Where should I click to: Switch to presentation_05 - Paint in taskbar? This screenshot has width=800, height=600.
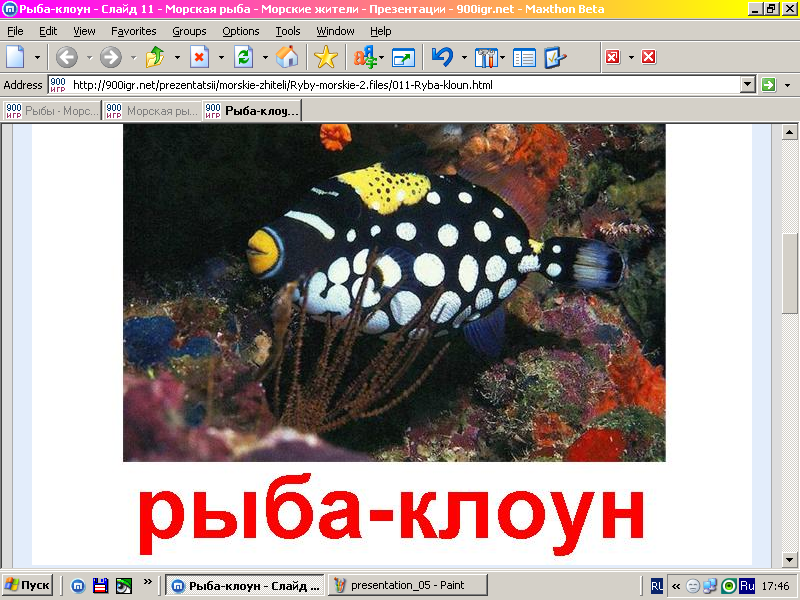tap(408, 585)
